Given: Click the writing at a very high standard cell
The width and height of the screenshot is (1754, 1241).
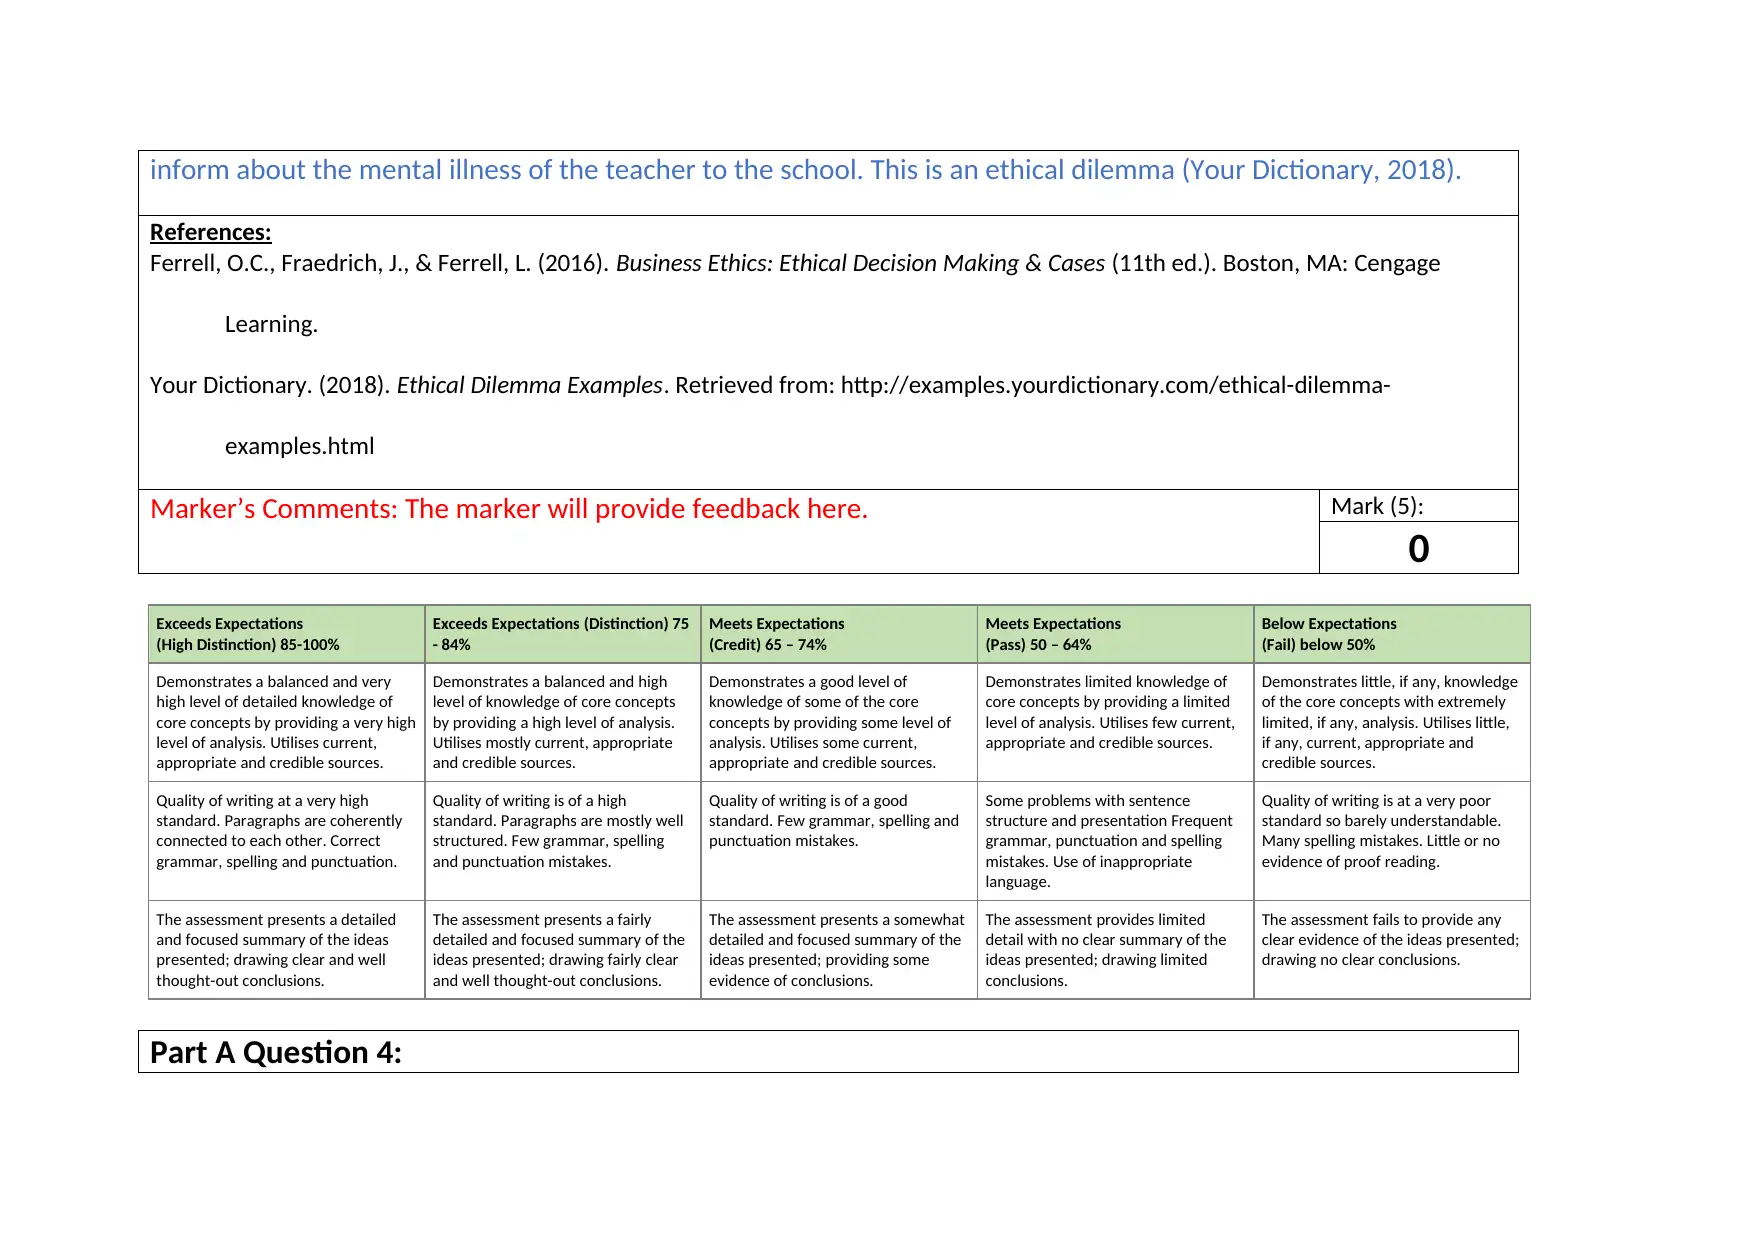Looking at the screenshot, I should coord(286,841).
